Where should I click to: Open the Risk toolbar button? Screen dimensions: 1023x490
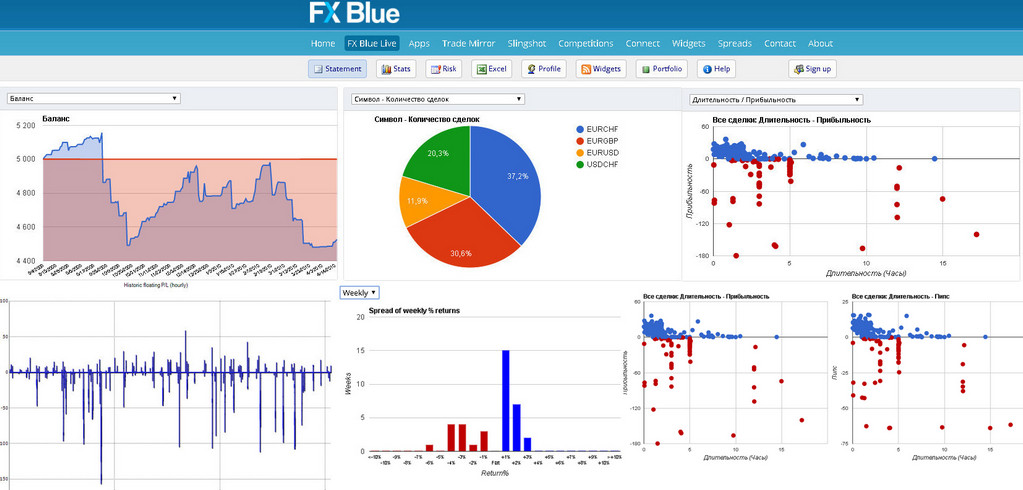(x=444, y=69)
